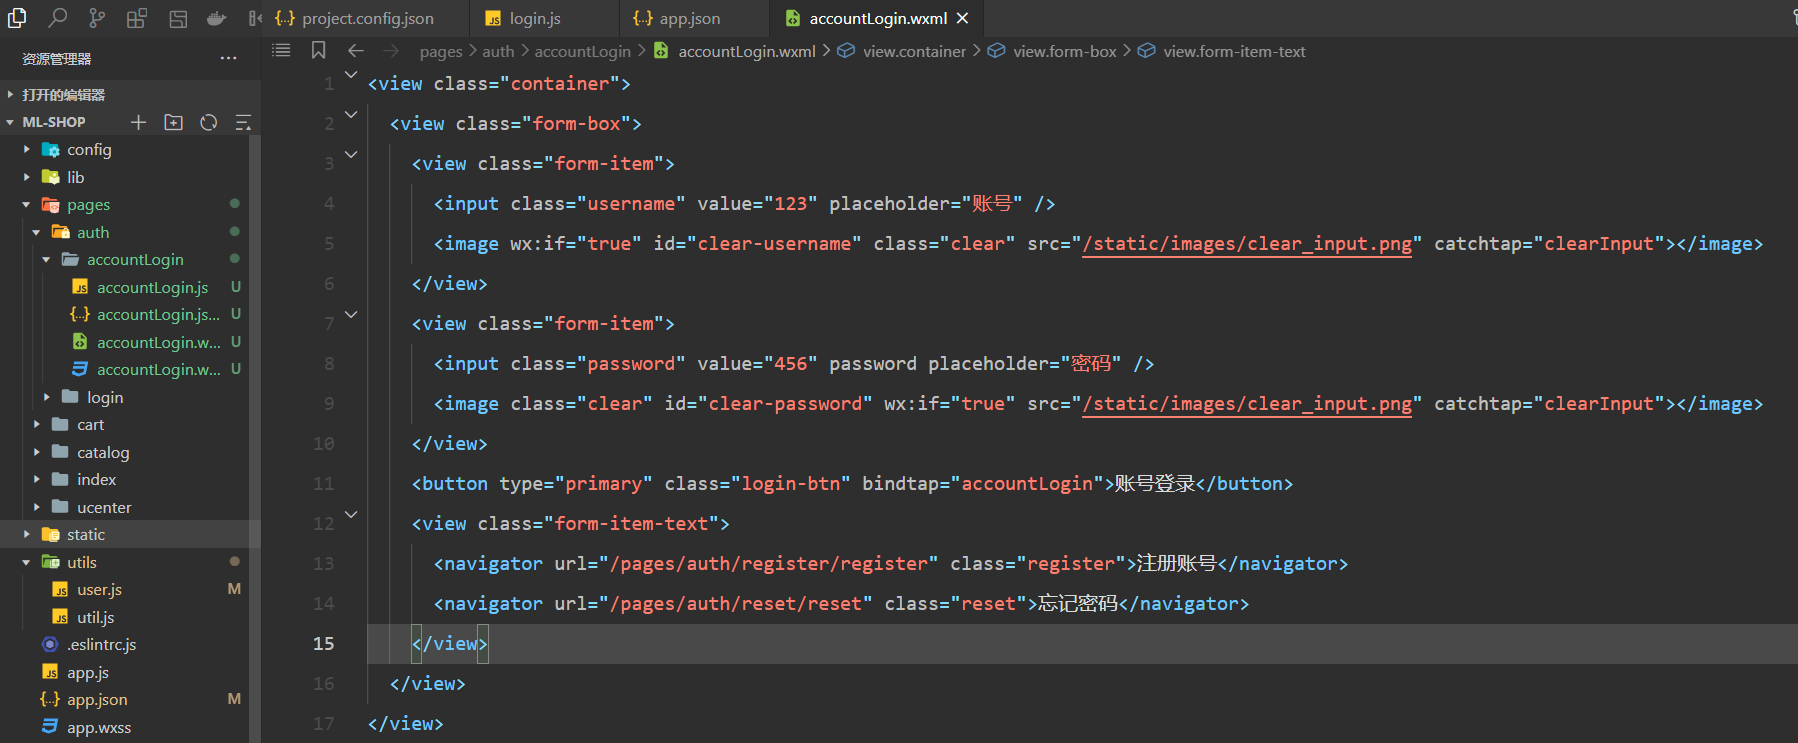The image size is (1798, 743).
Task: Fold the form-item block at line 3
Action: [x=351, y=154]
